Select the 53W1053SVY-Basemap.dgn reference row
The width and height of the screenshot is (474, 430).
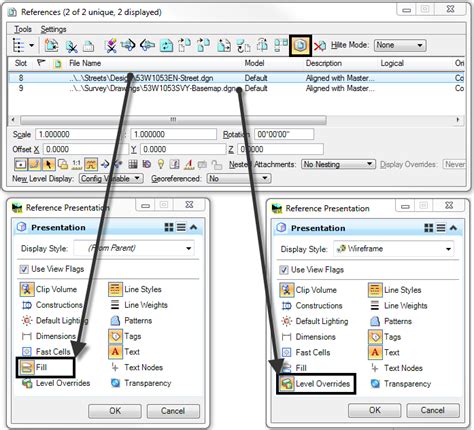pyautogui.click(x=237, y=88)
